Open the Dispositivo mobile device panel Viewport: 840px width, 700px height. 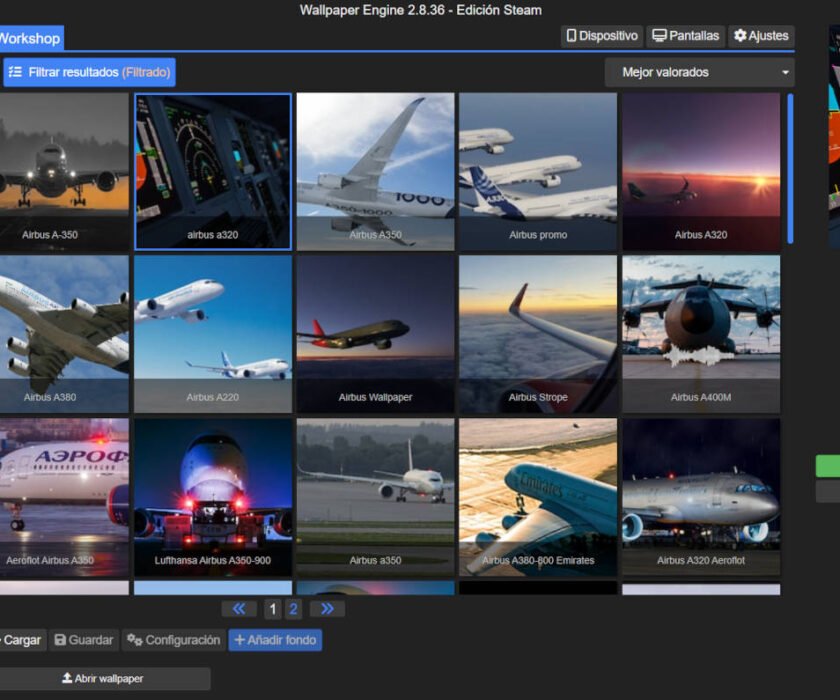[x=602, y=36]
